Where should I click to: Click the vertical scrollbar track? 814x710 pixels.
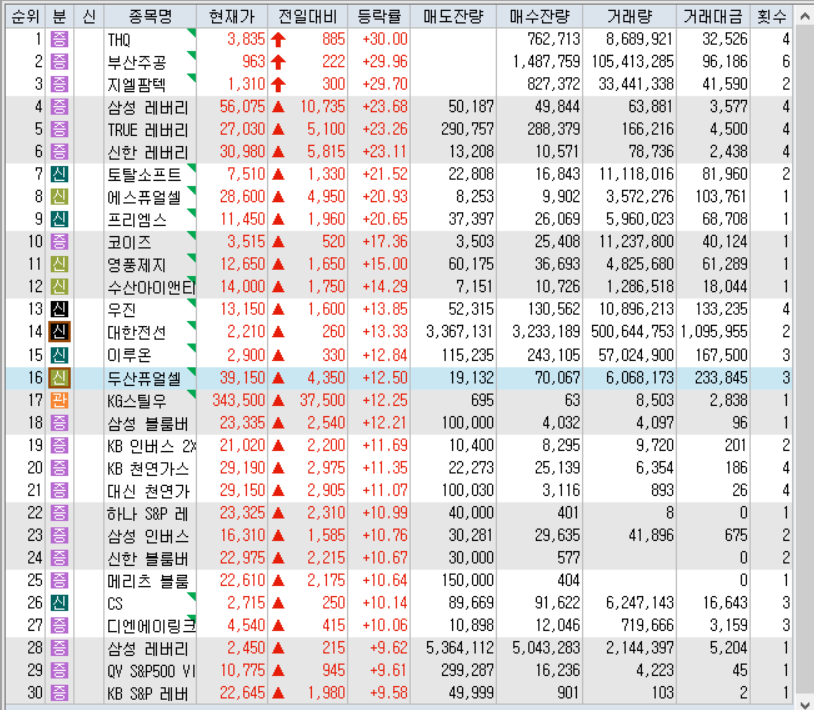tap(804, 363)
